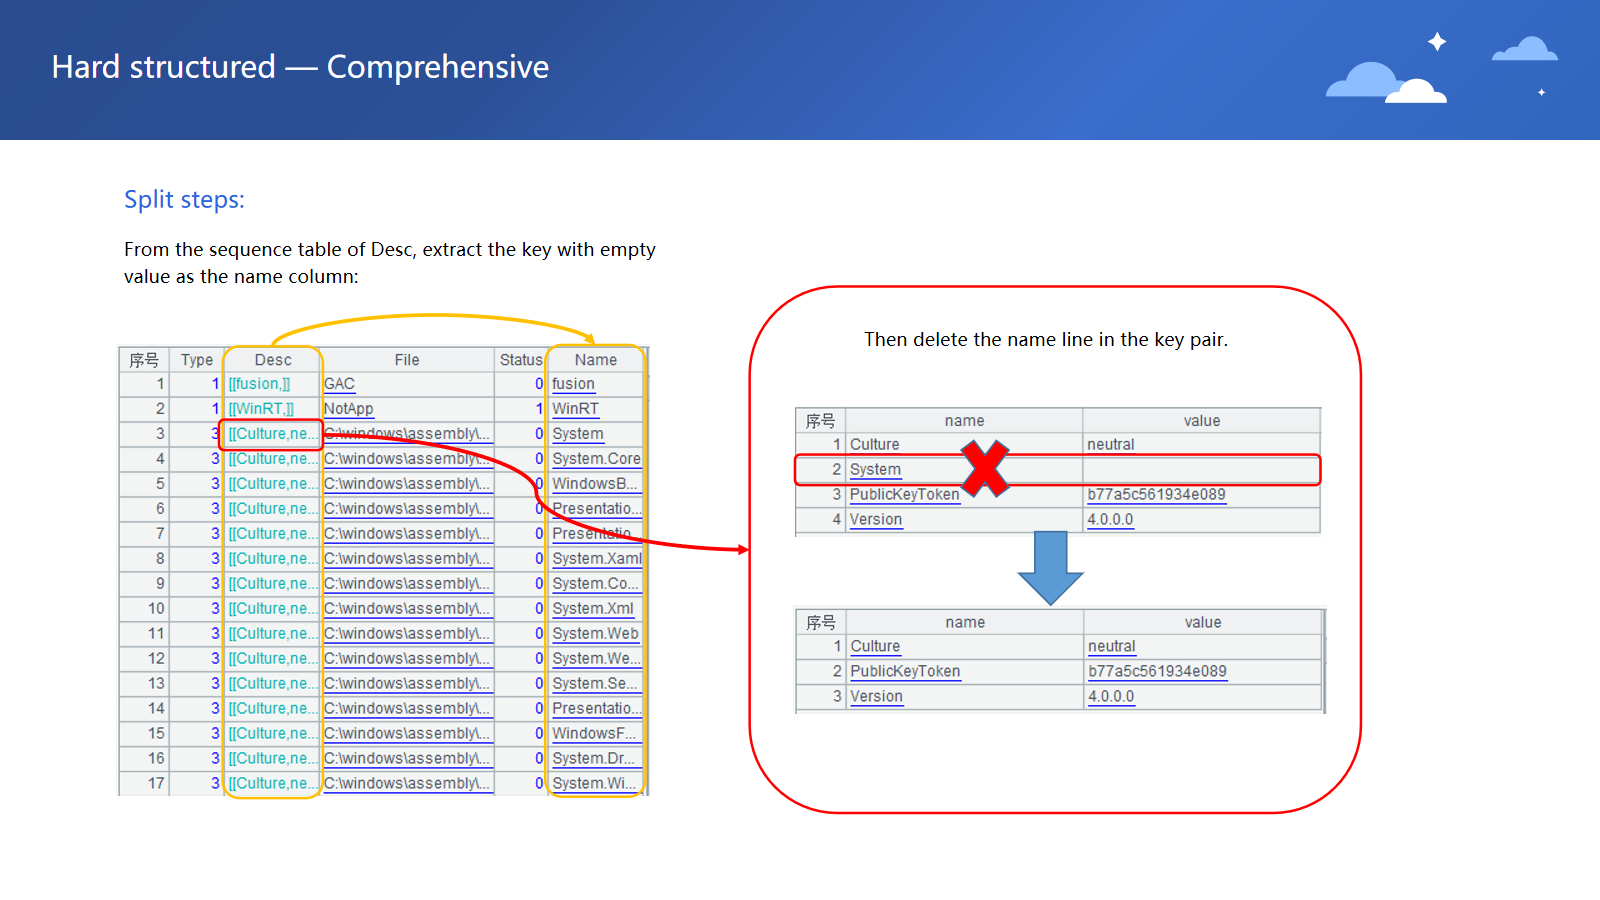The width and height of the screenshot is (1600, 900).
Task: Select the [[WinRT,]] Desc entry
Action: click(x=261, y=409)
